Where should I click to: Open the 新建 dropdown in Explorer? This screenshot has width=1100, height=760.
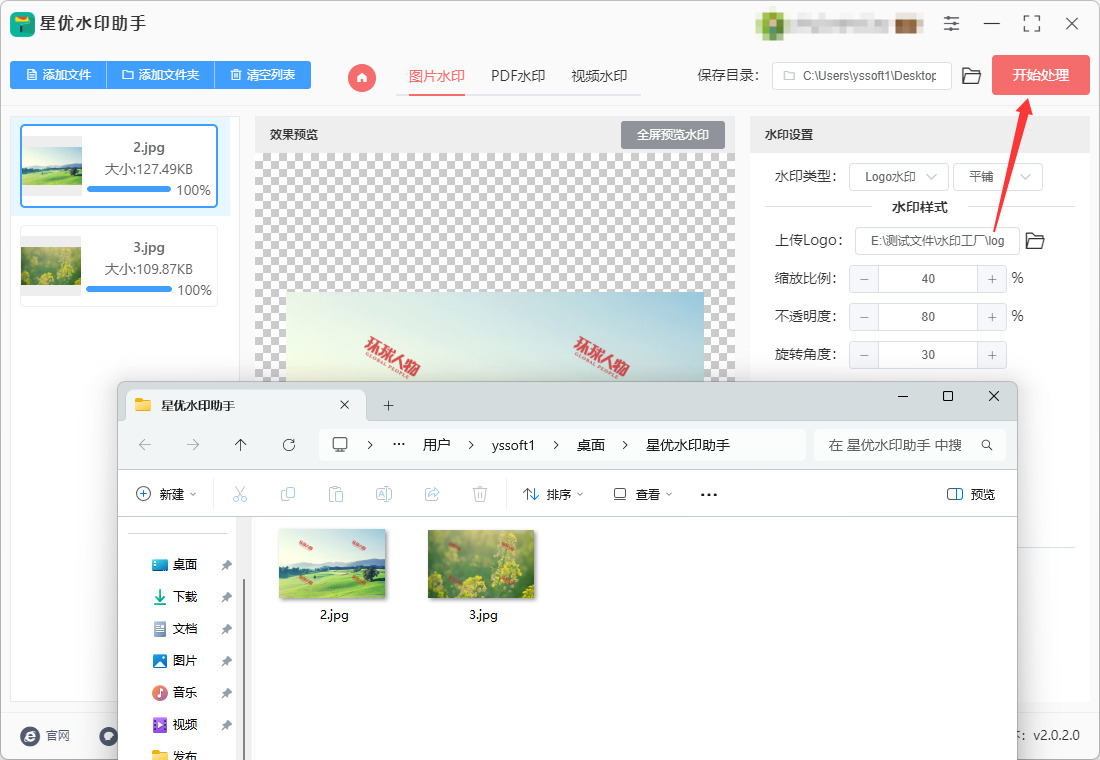166,495
